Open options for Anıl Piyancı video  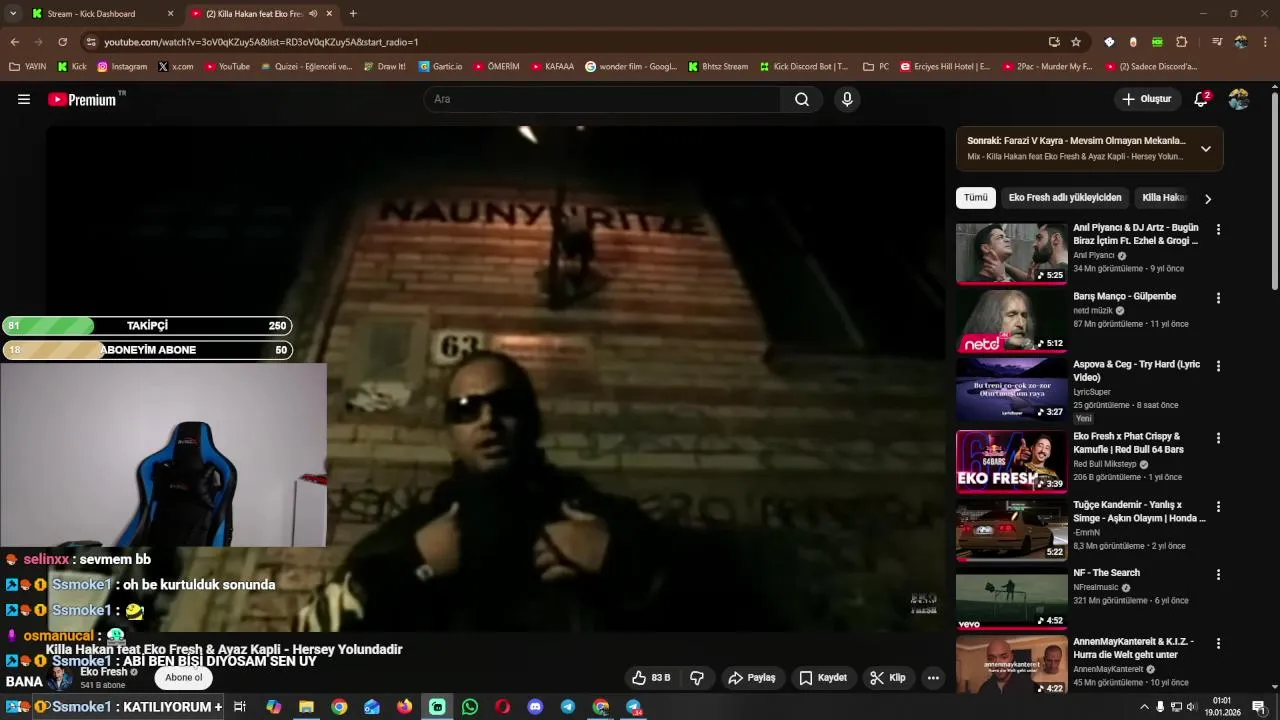click(1218, 229)
